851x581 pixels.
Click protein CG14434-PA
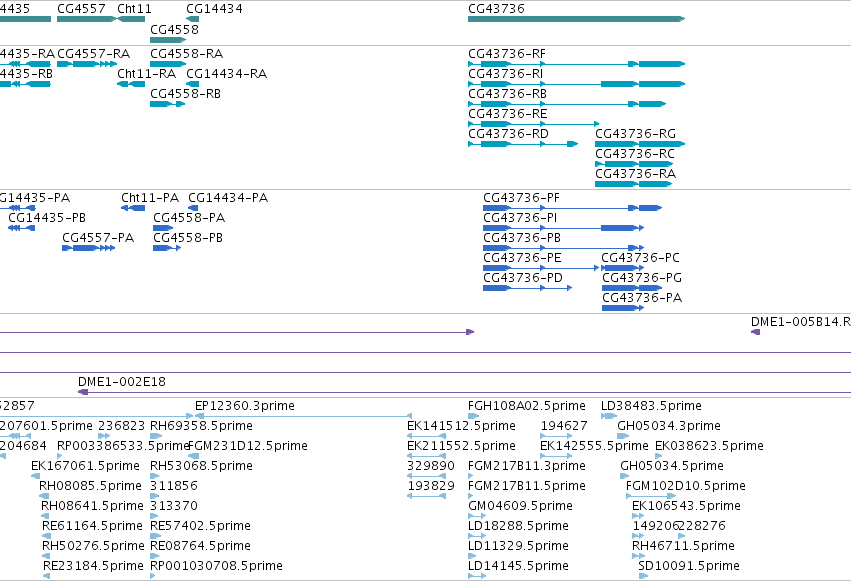tap(193, 208)
